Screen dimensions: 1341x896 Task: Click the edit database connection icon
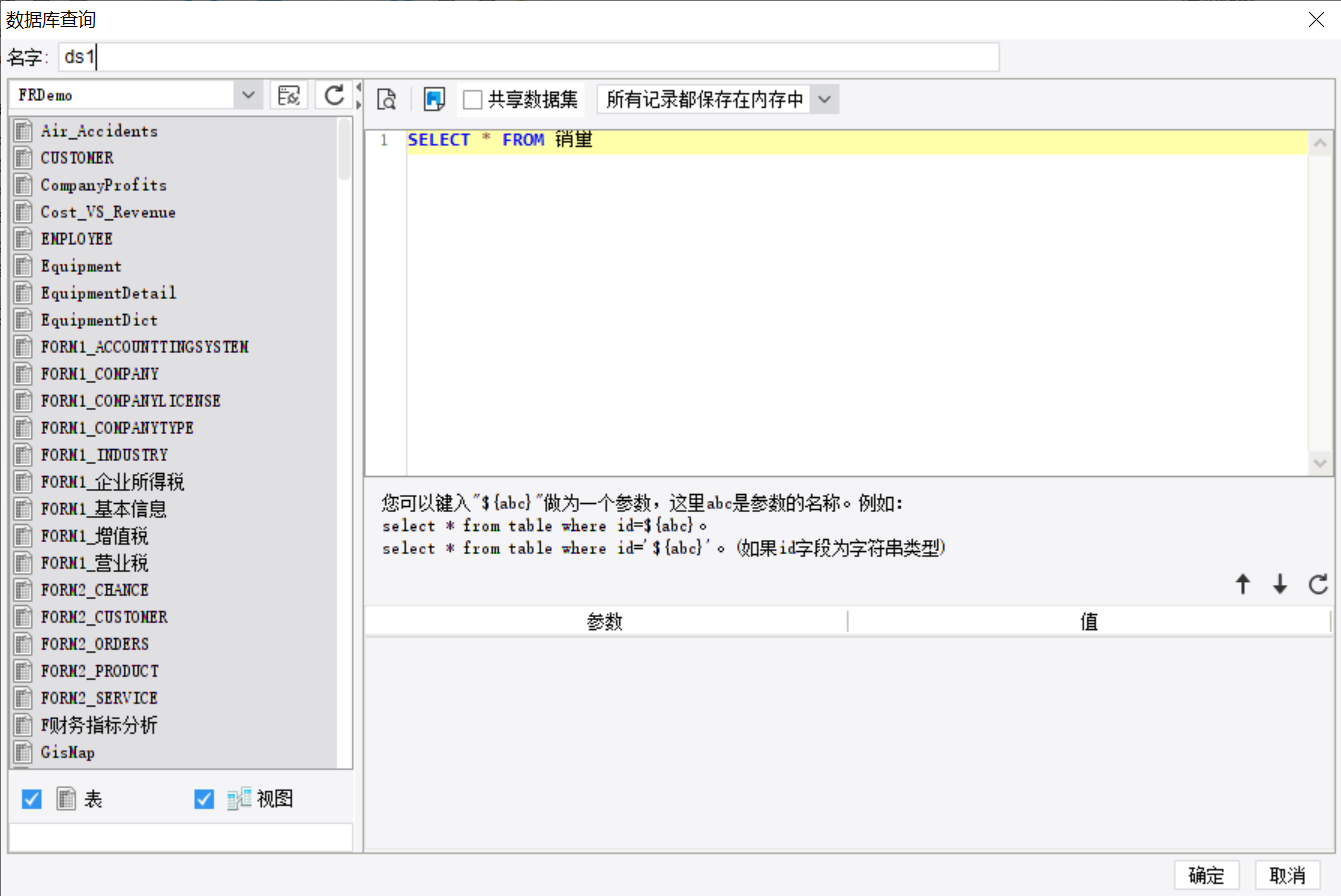[x=289, y=95]
